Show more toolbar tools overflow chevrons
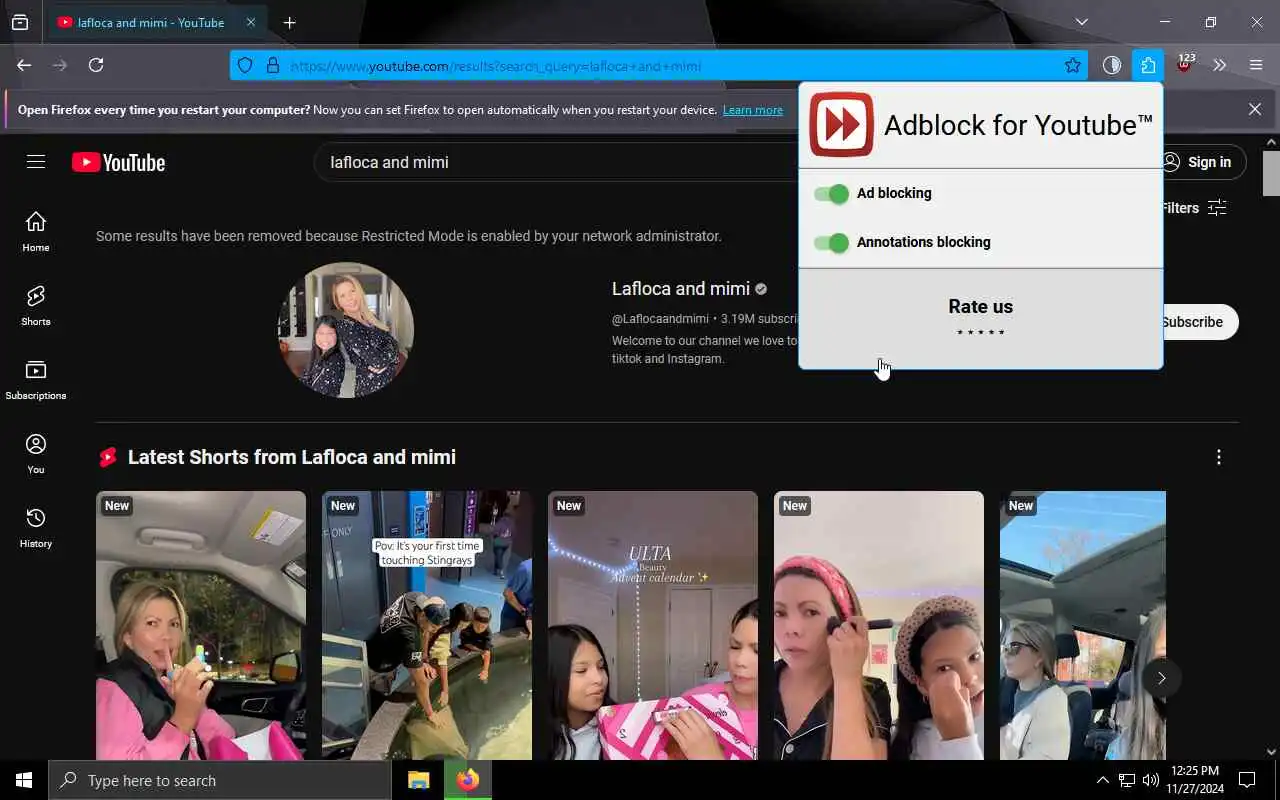The height and width of the screenshot is (800, 1280). pos(1220,65)
